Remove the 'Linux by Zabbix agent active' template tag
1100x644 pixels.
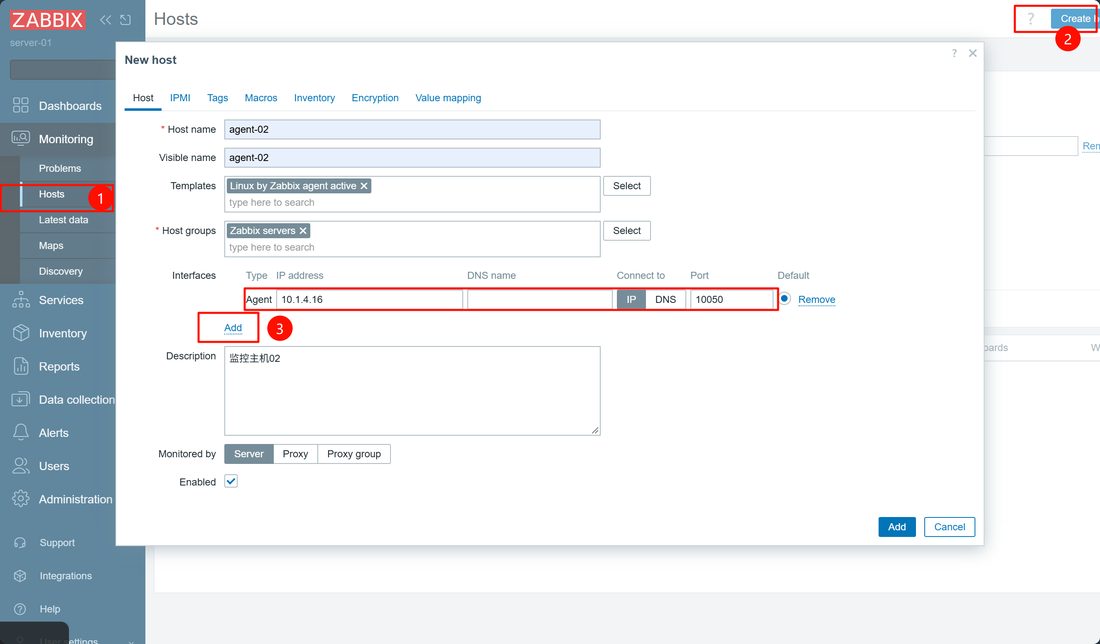pos(364,186)
